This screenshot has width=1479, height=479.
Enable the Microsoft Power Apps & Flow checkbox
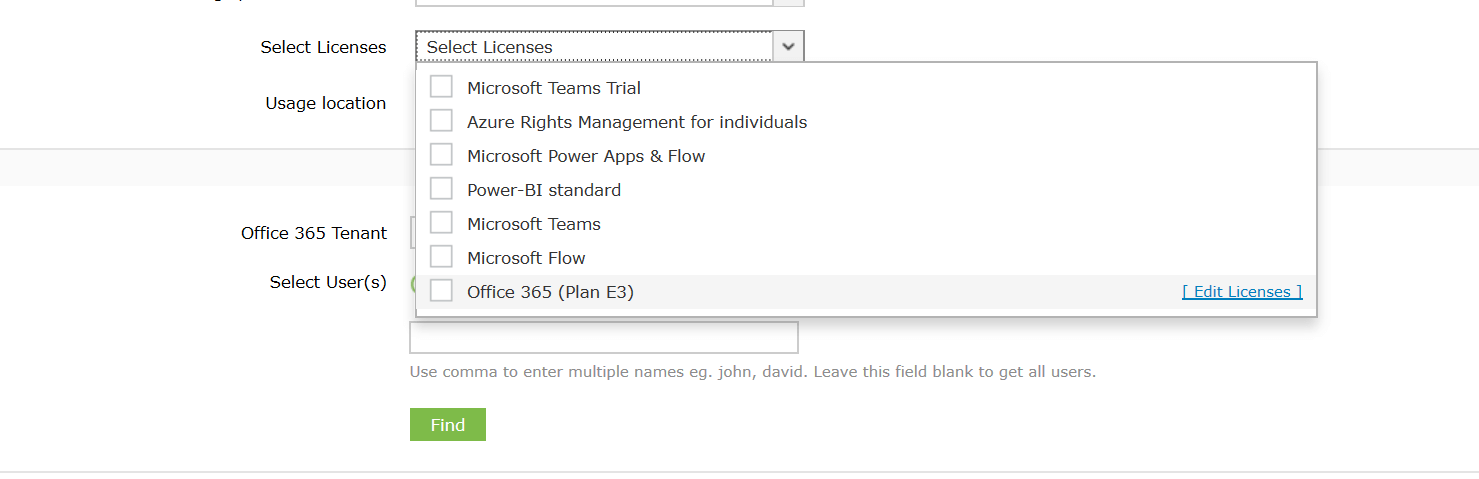pyautogui.click(x=441, y=155)
